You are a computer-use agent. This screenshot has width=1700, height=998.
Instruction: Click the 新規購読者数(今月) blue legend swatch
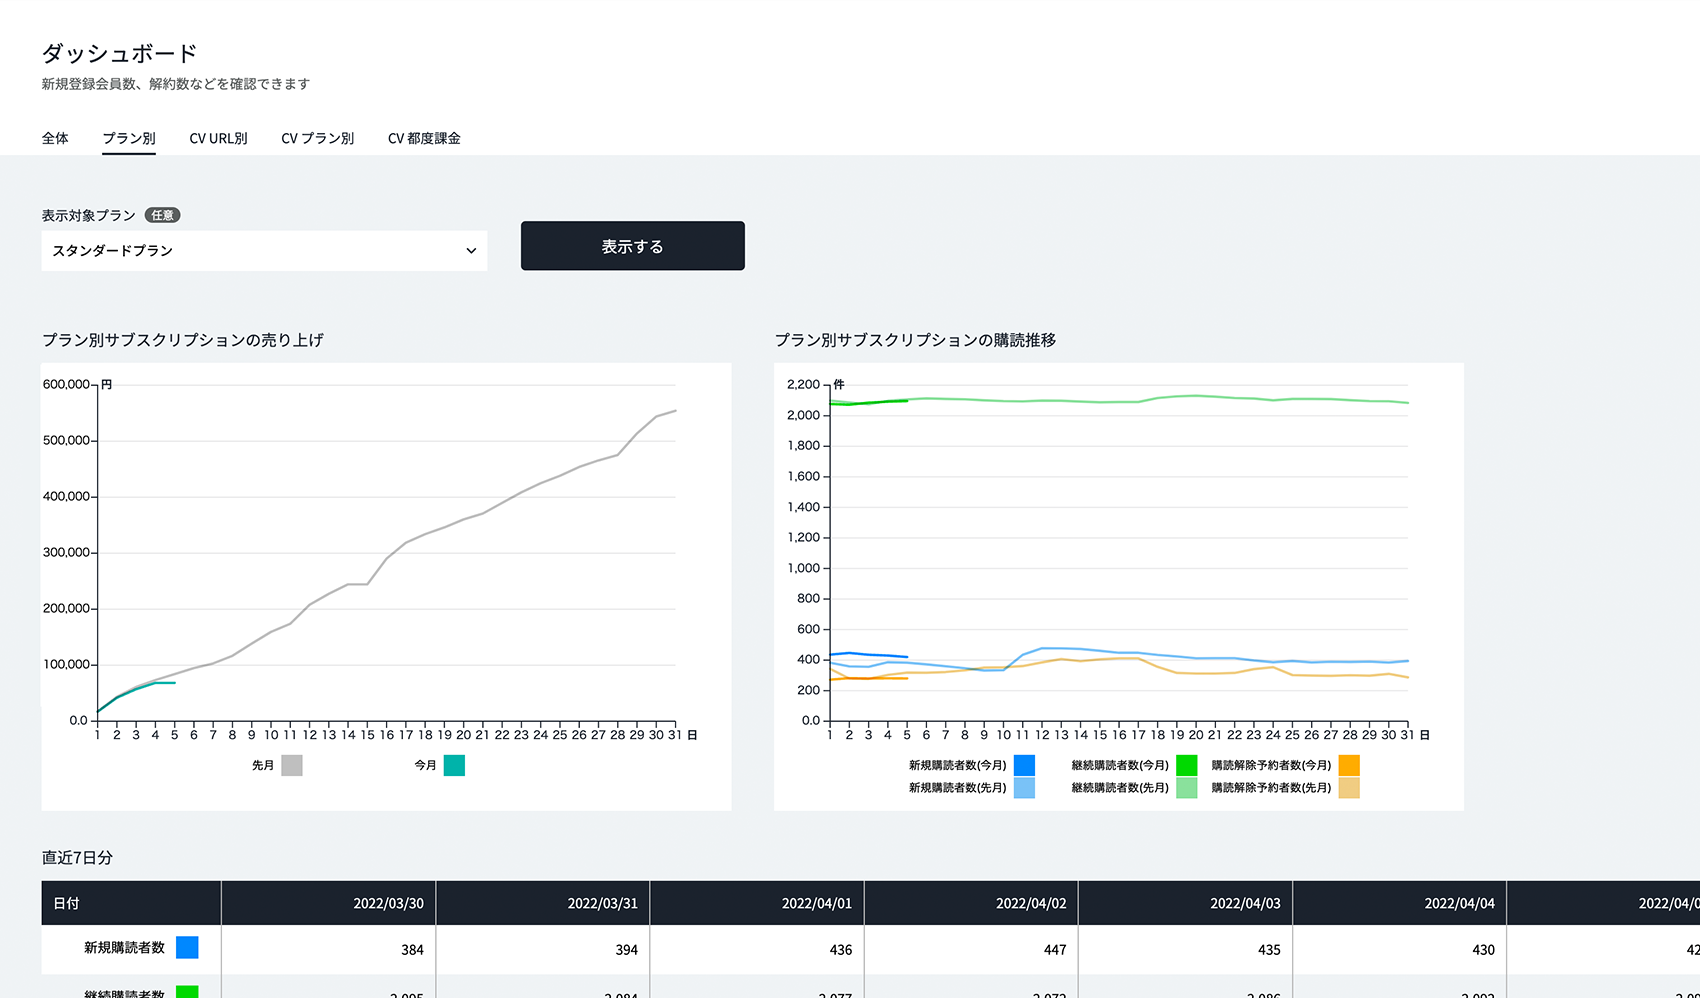point(1024,765)
